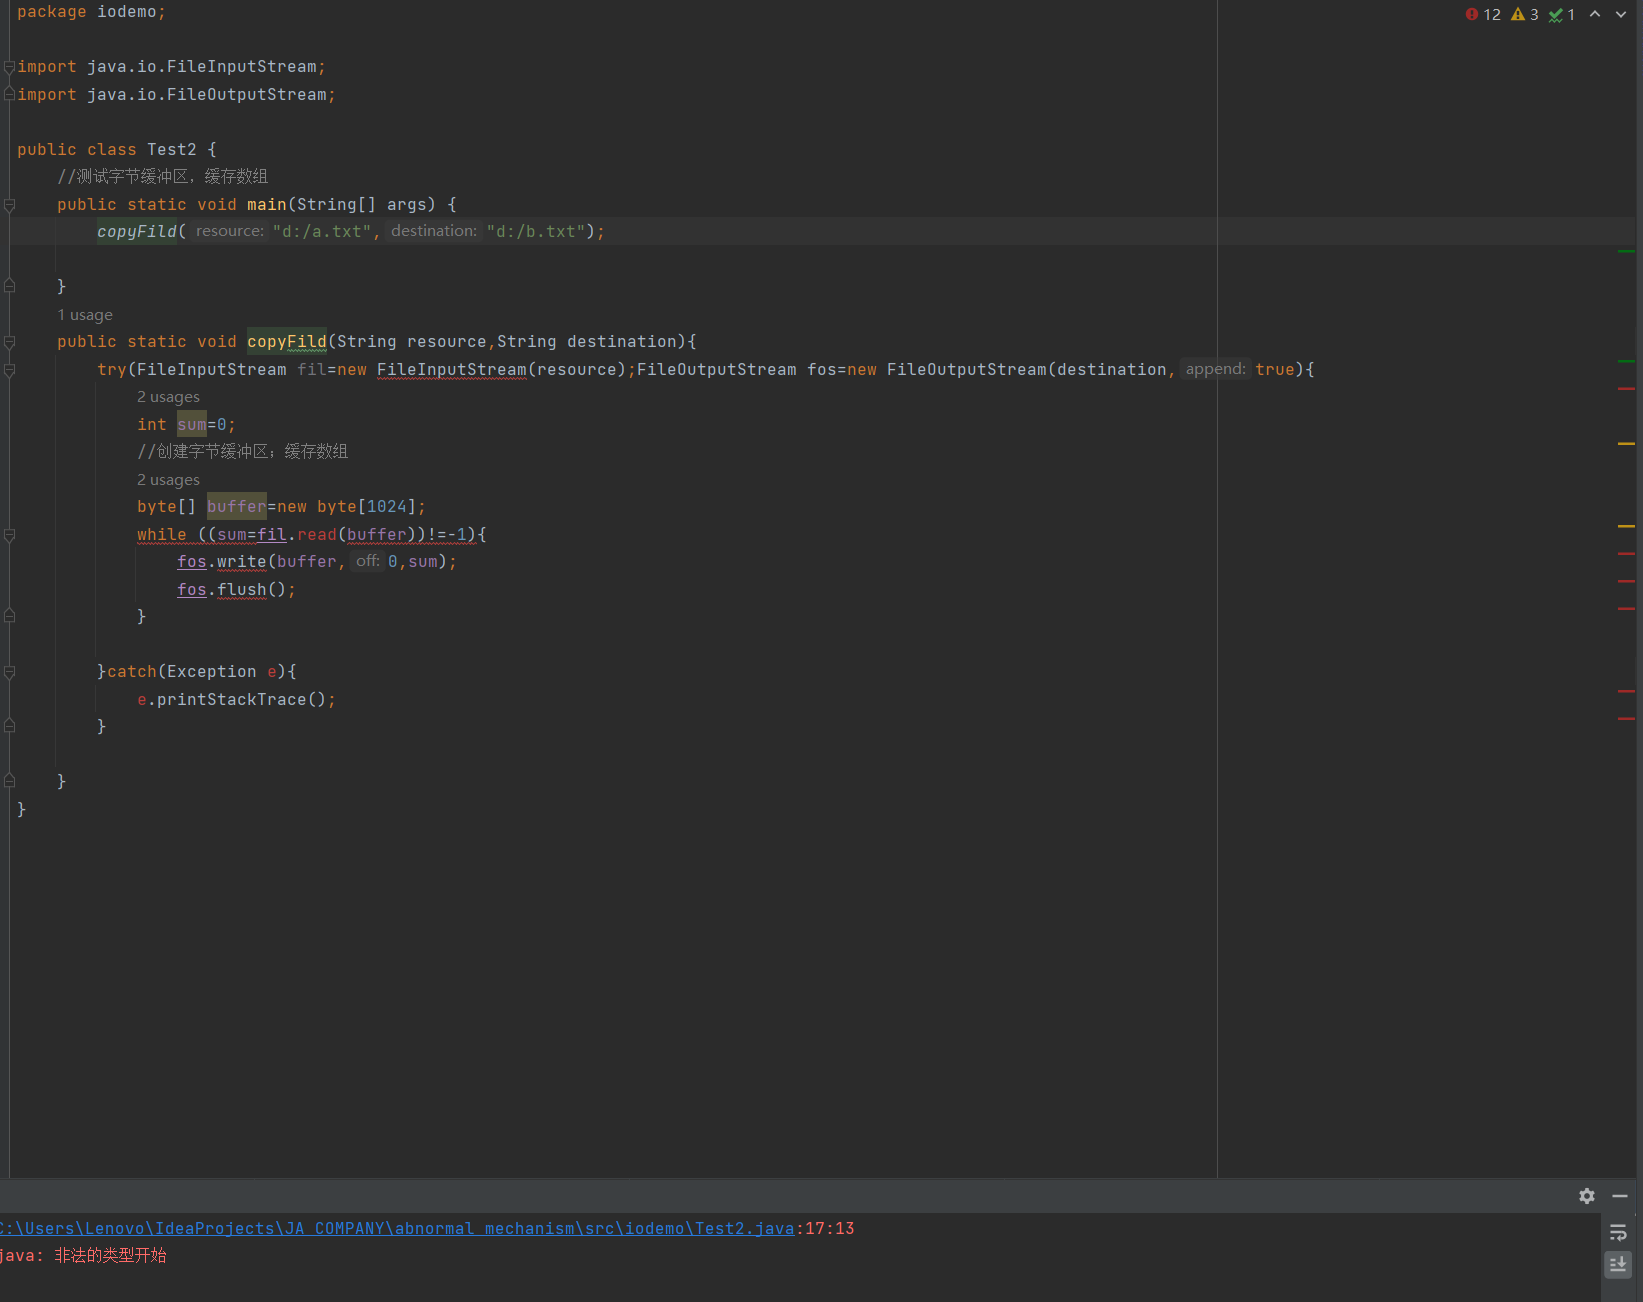Click the catch keyword
This screenshot has height=1302, width=1643.
(132, 672)
